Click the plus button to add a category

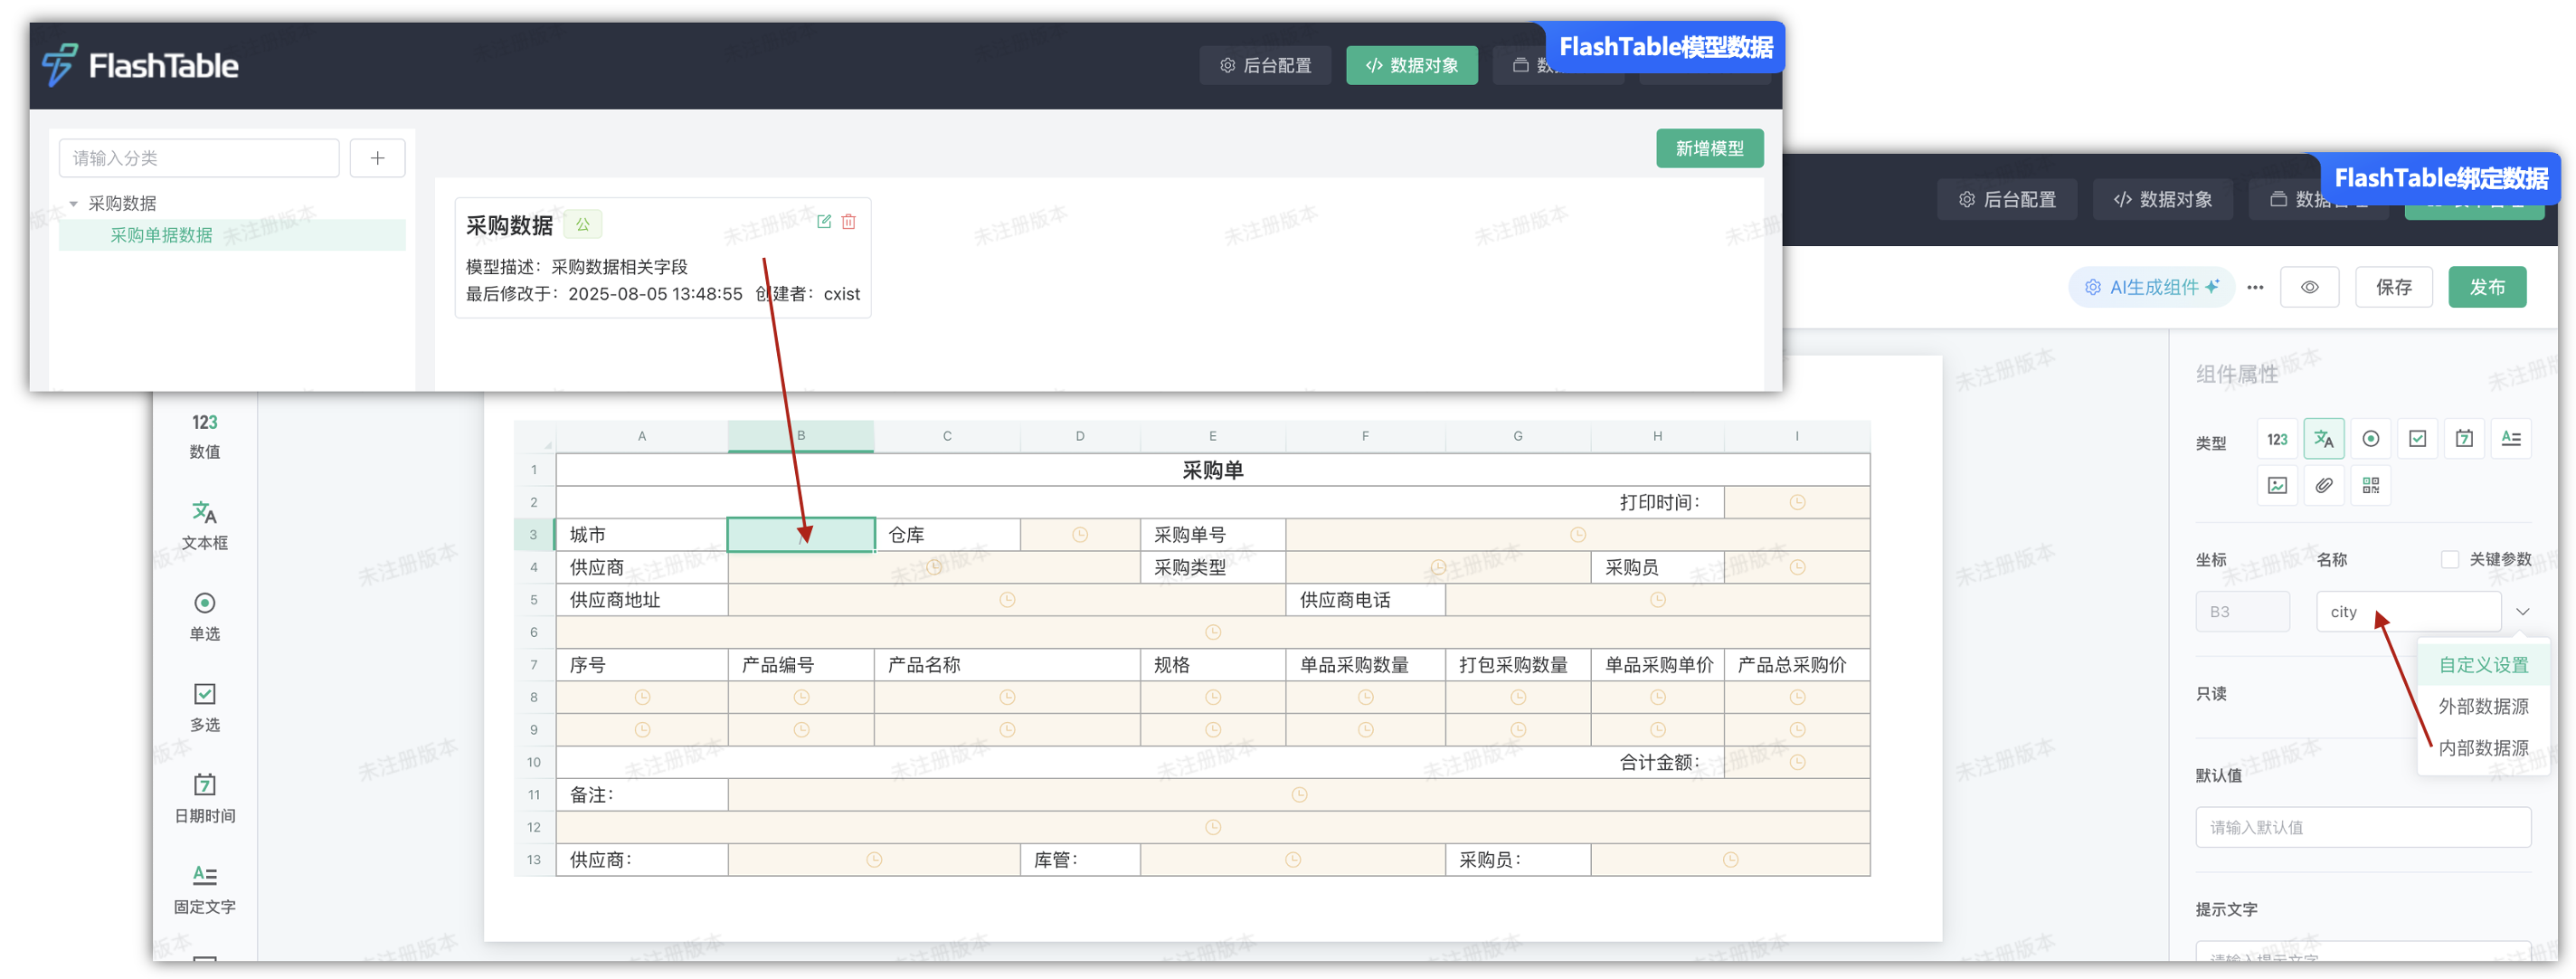click(x=377, y=158)
